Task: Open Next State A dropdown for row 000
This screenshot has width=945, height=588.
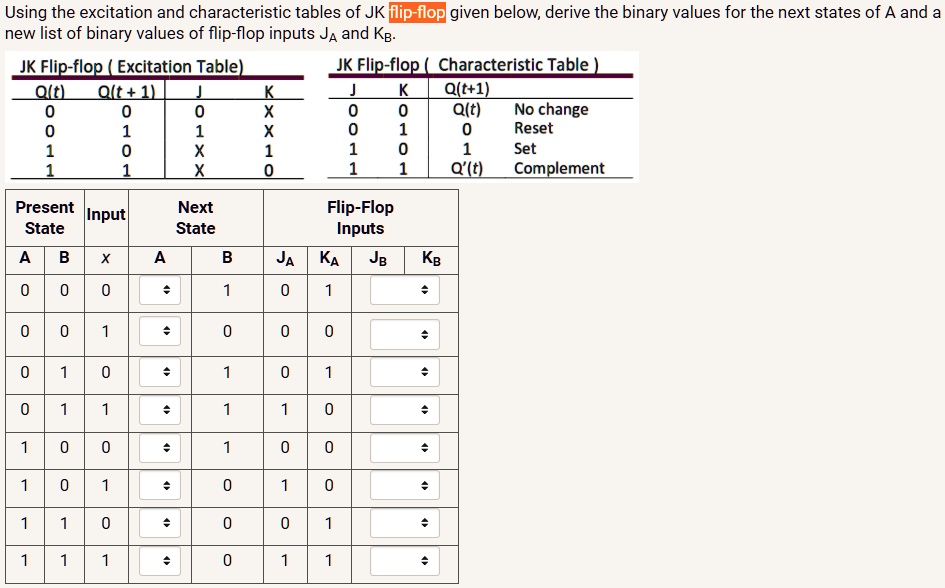Action: click(x=160, y=290)
